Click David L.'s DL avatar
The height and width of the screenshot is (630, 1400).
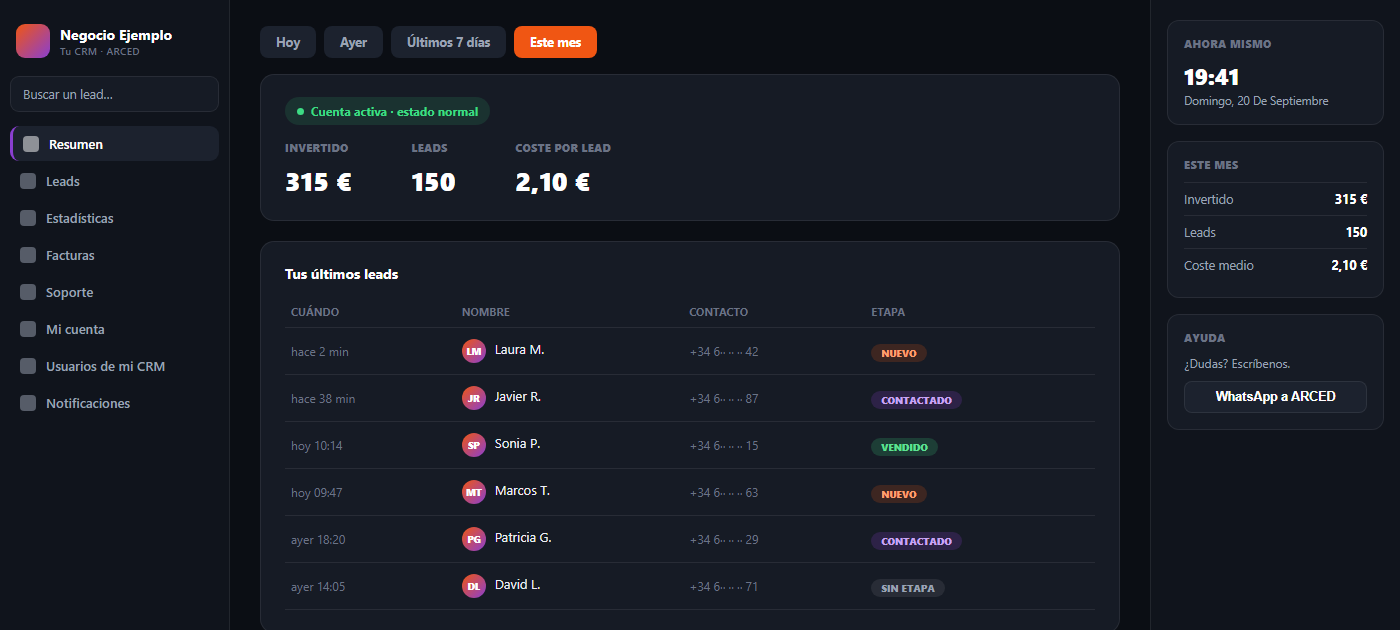pos(474,586)
